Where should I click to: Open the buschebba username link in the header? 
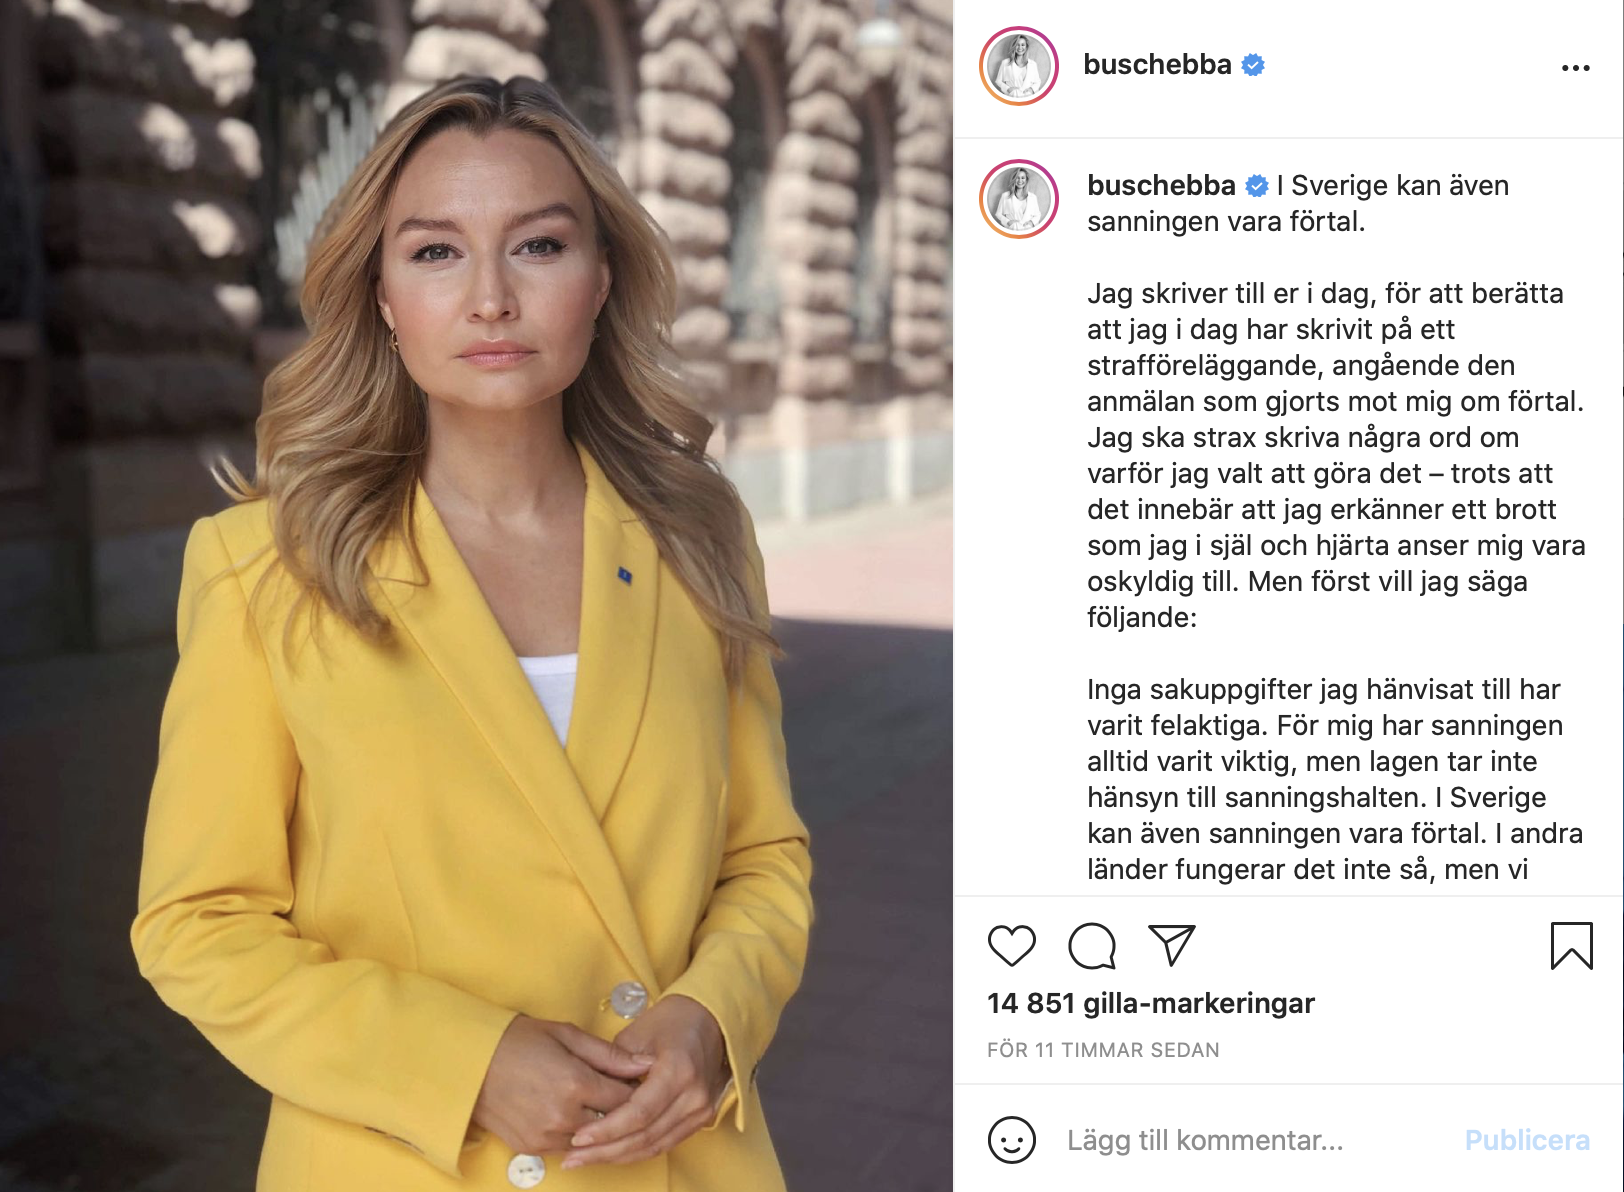1157,65
